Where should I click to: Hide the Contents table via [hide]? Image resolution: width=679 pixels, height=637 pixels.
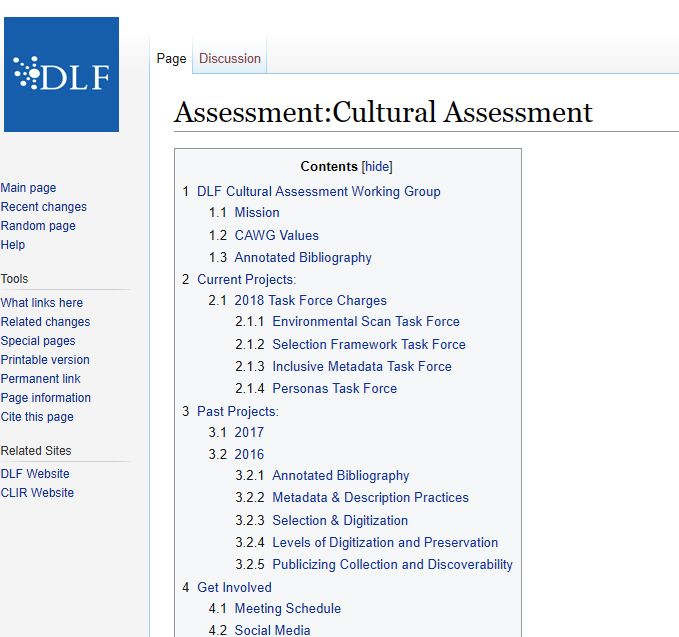point(377,166)
